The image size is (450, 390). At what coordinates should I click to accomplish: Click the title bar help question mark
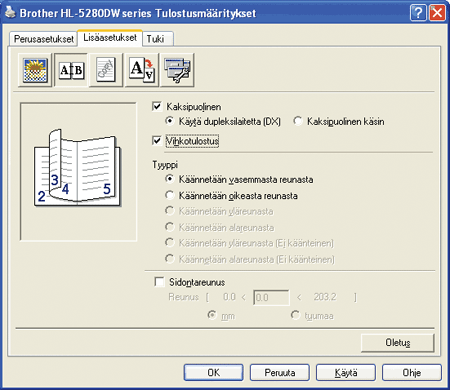click(418, 13)
